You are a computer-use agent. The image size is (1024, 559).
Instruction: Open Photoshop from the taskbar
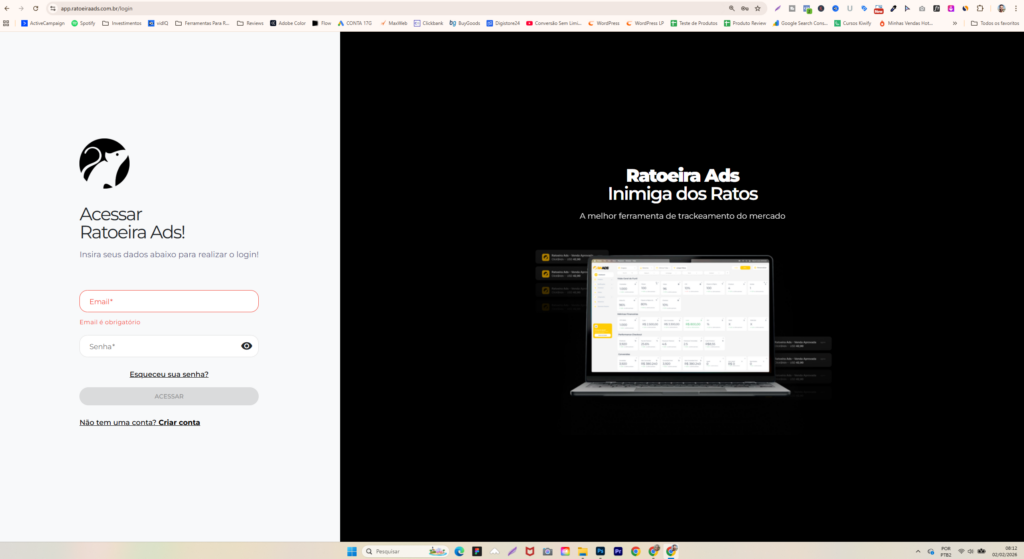click(x=600, y=551)
